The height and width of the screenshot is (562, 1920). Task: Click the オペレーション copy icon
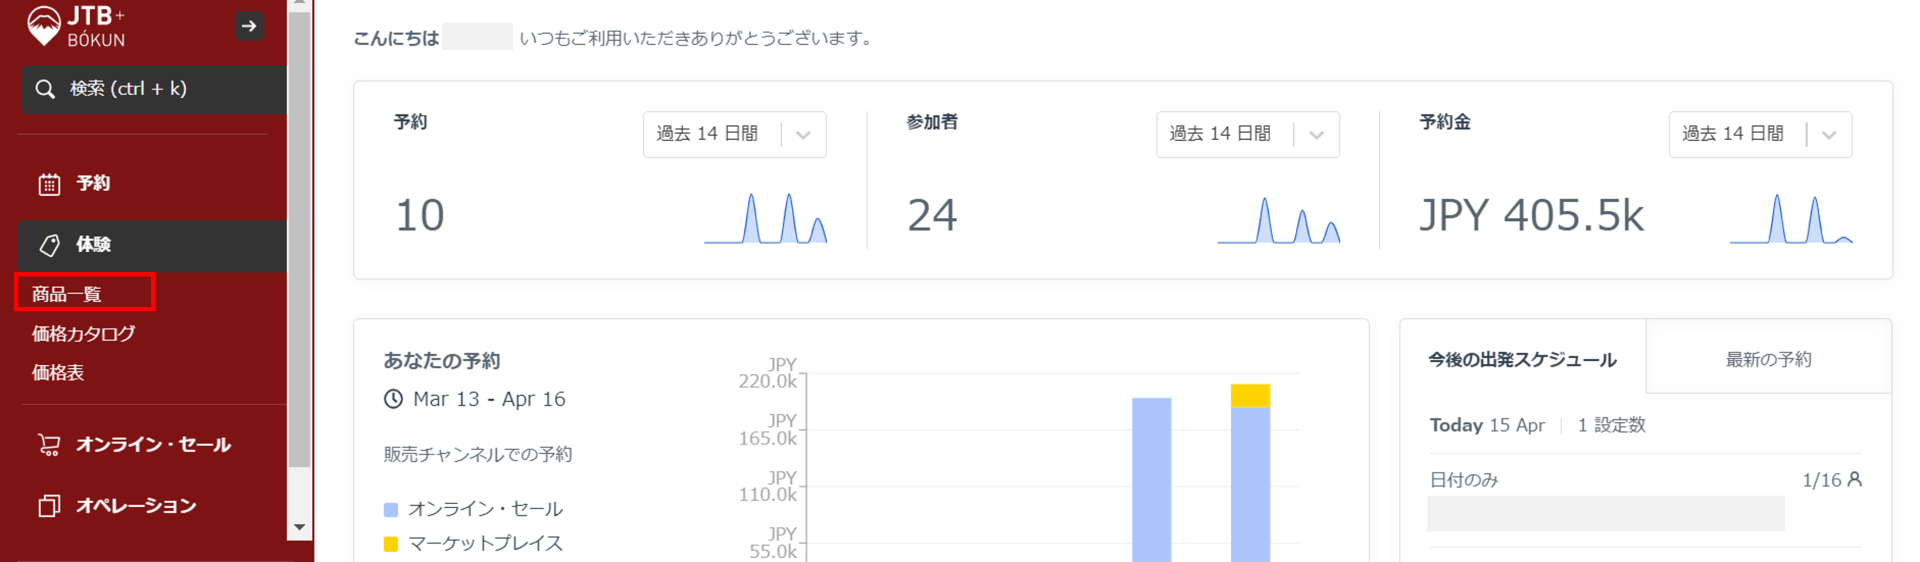(x=49, y=506)
